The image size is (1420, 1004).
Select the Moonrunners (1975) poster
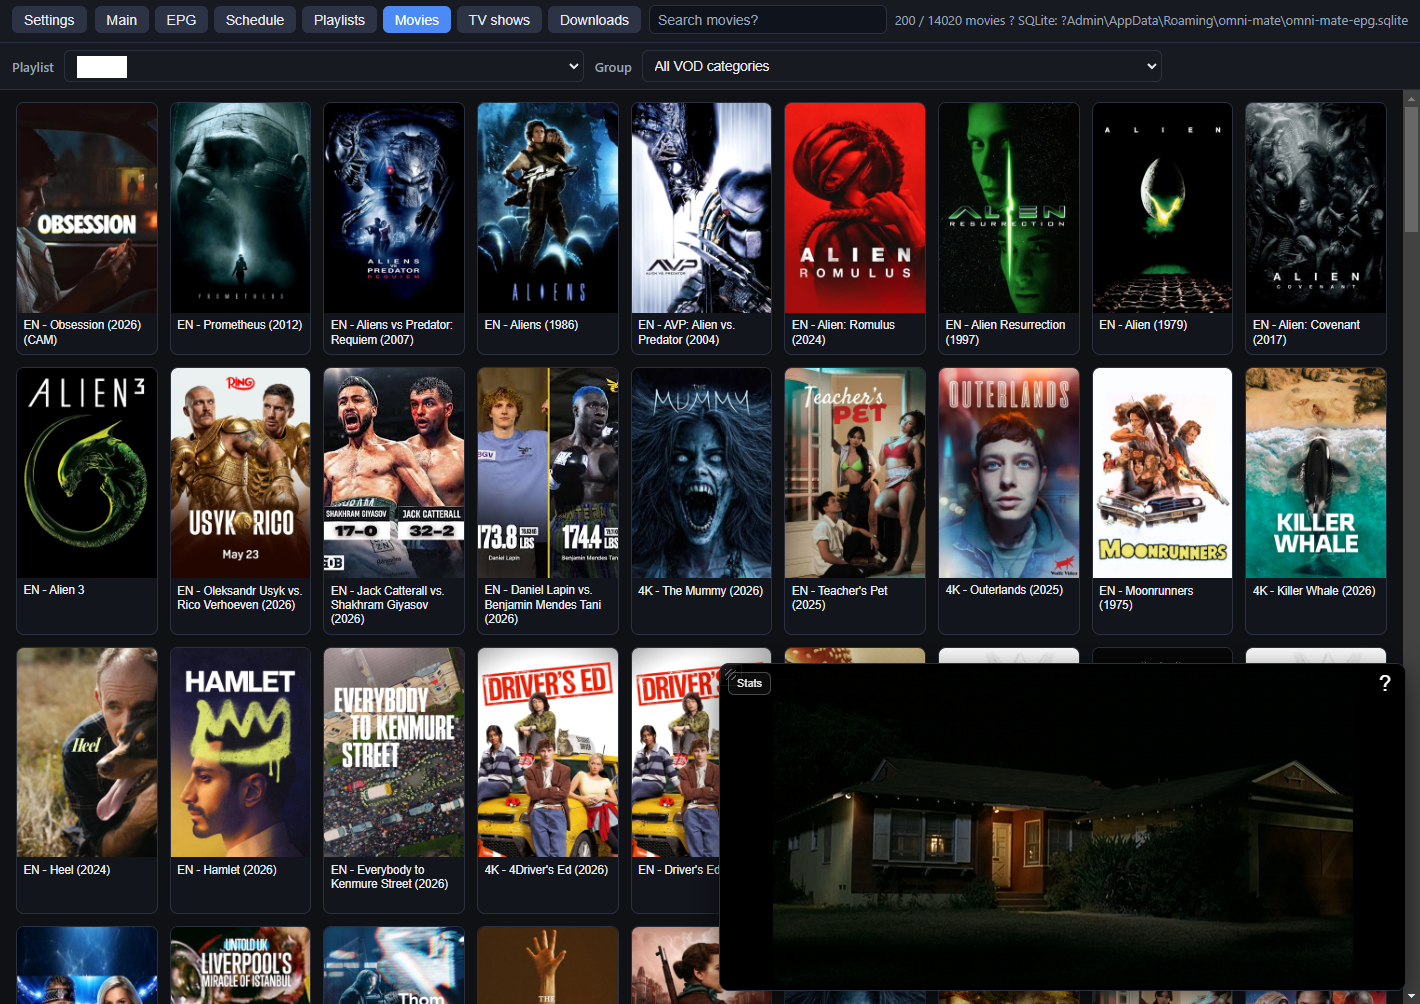point(1162,473)
